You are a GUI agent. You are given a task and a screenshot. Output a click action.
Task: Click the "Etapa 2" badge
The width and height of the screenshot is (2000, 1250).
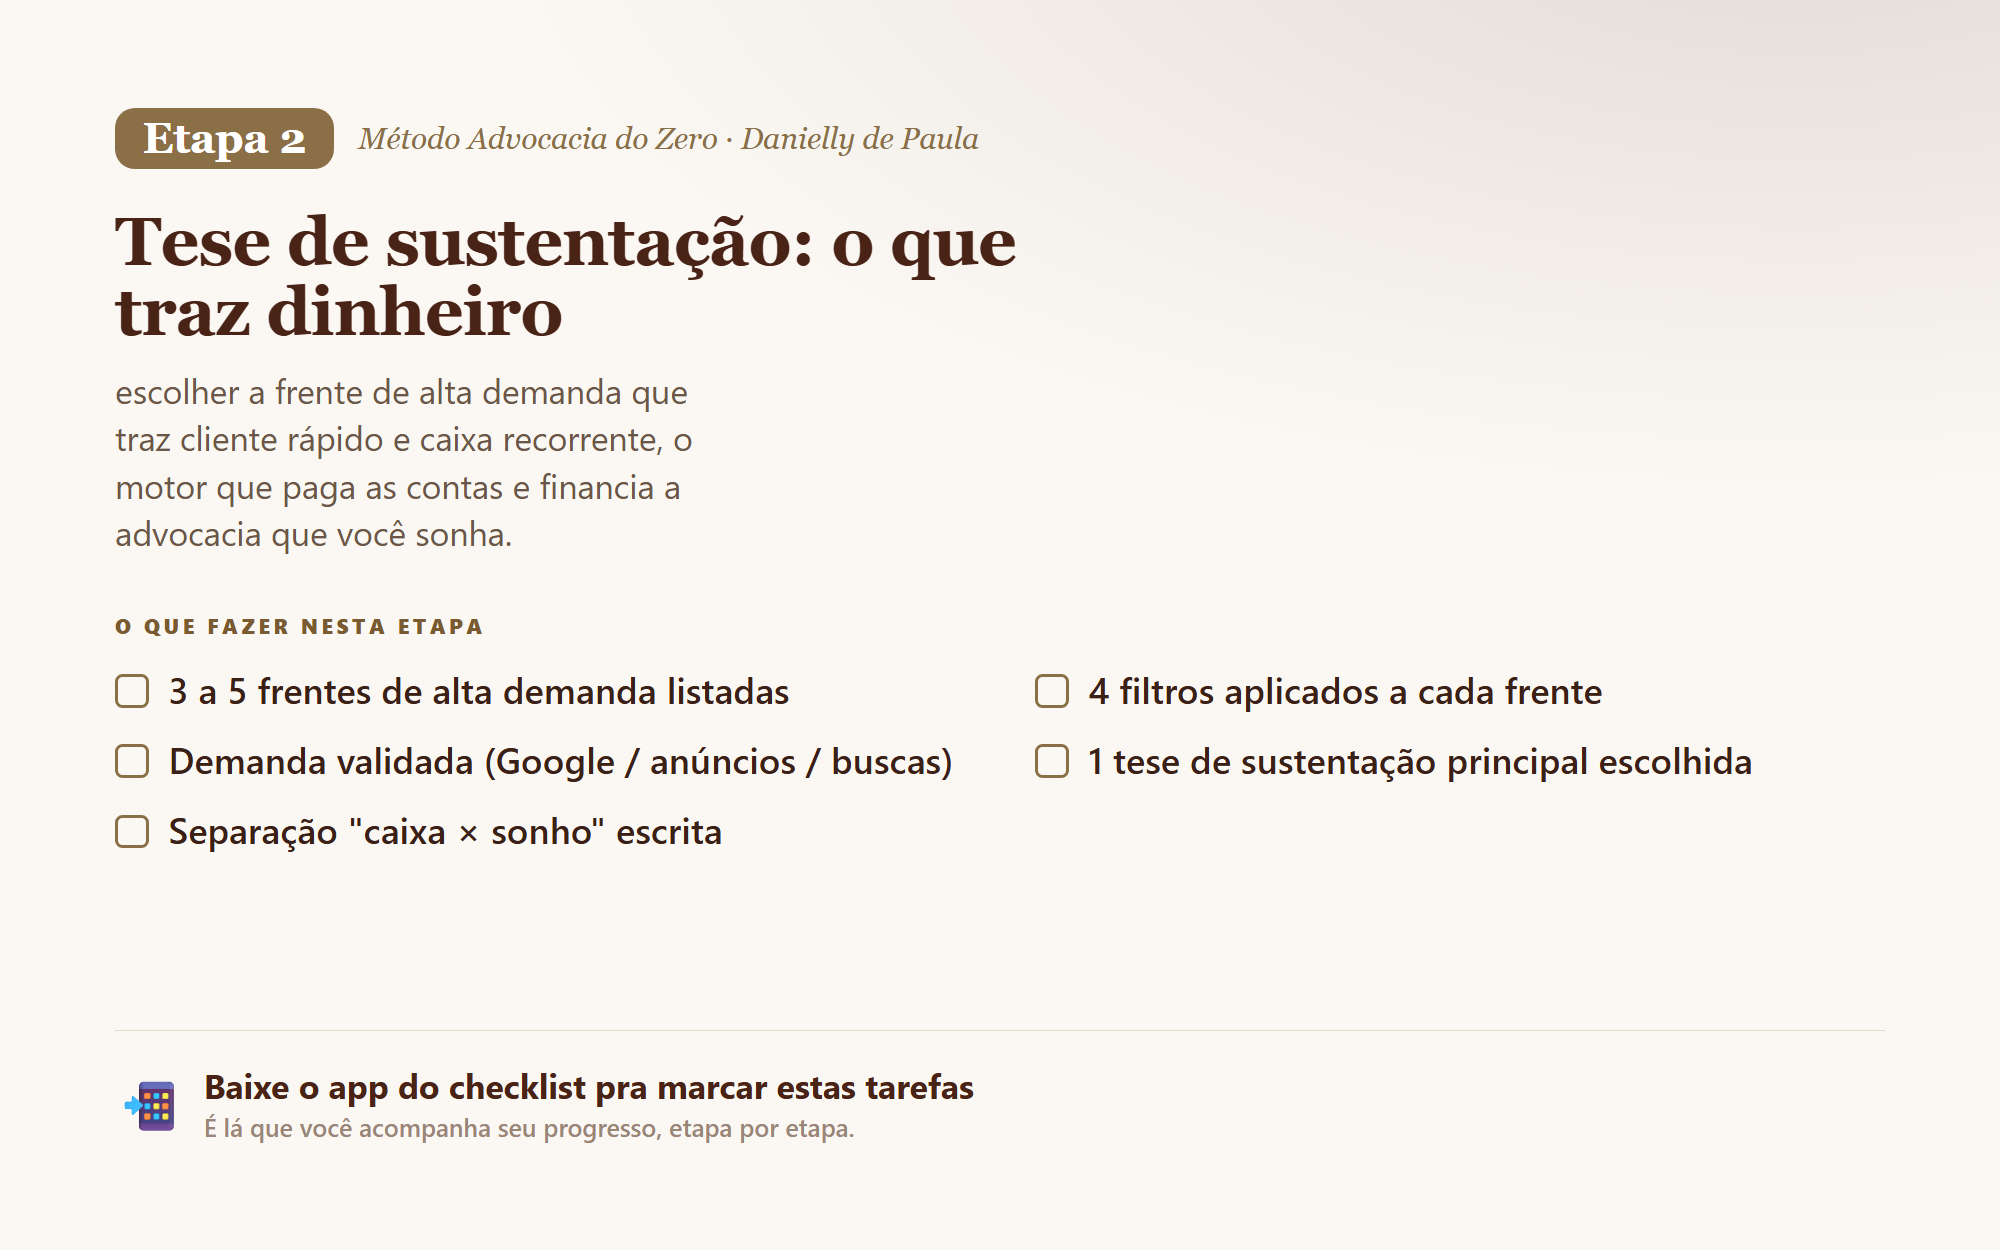224,138
